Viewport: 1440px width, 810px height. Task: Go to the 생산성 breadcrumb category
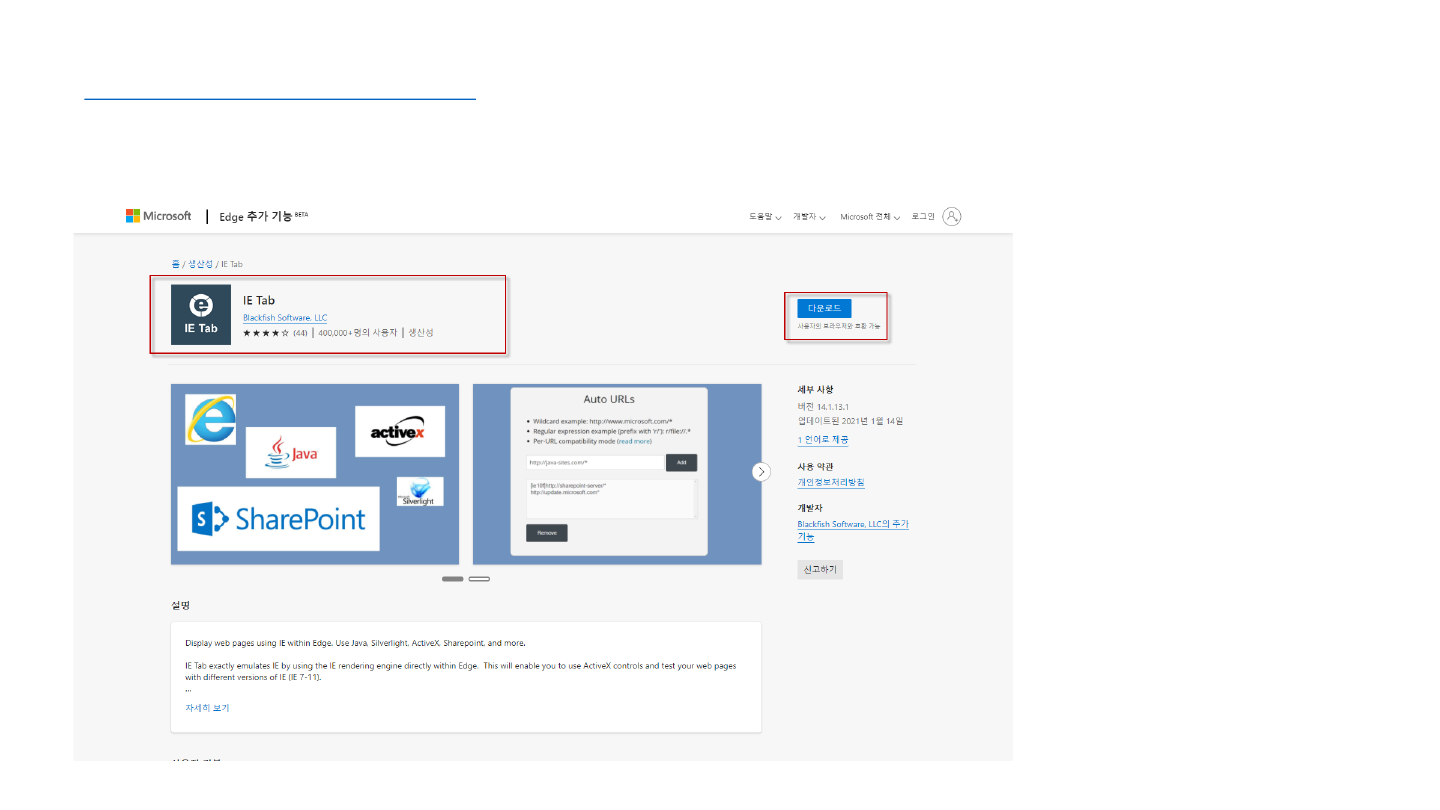click(200, 264)
